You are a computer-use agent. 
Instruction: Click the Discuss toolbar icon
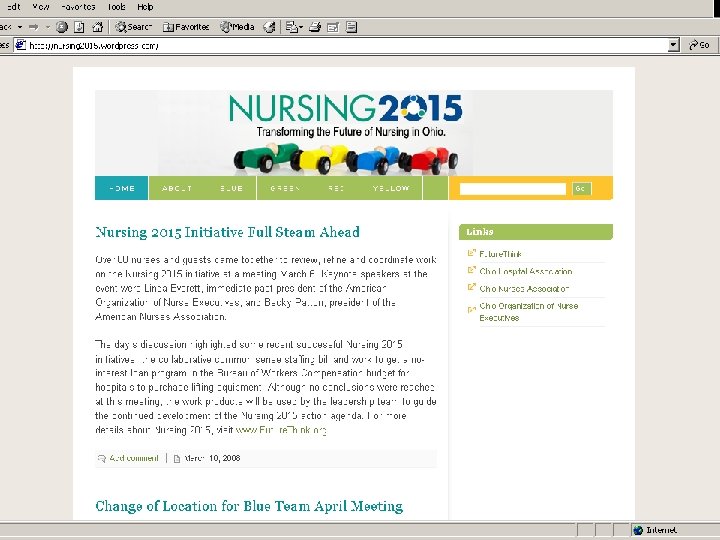(x=351, y=27)
